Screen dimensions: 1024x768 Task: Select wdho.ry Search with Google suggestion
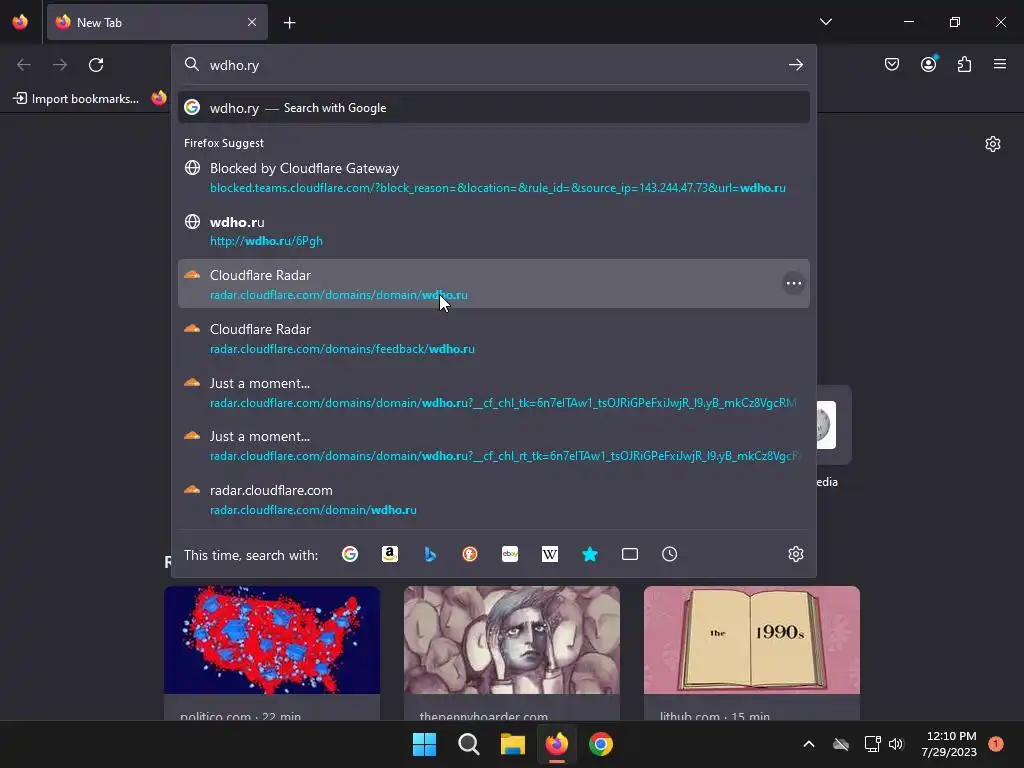[x=494, y=108]
